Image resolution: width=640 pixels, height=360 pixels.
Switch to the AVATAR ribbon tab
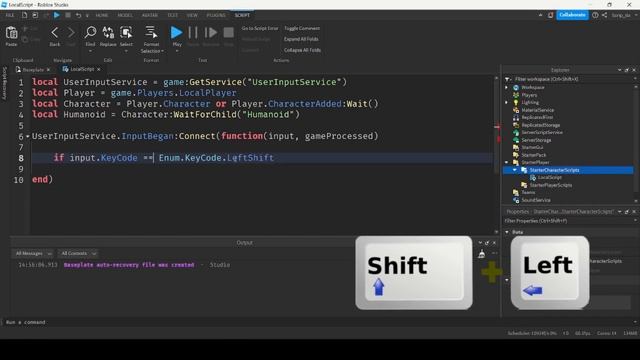[x=150, y=15]
